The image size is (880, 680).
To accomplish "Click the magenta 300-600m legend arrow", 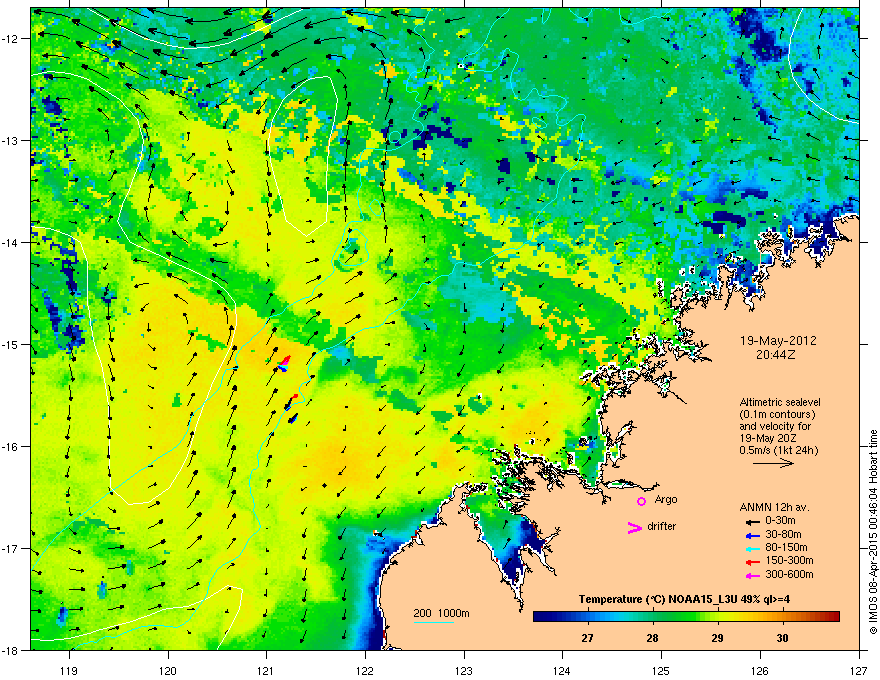I will 751,575.
